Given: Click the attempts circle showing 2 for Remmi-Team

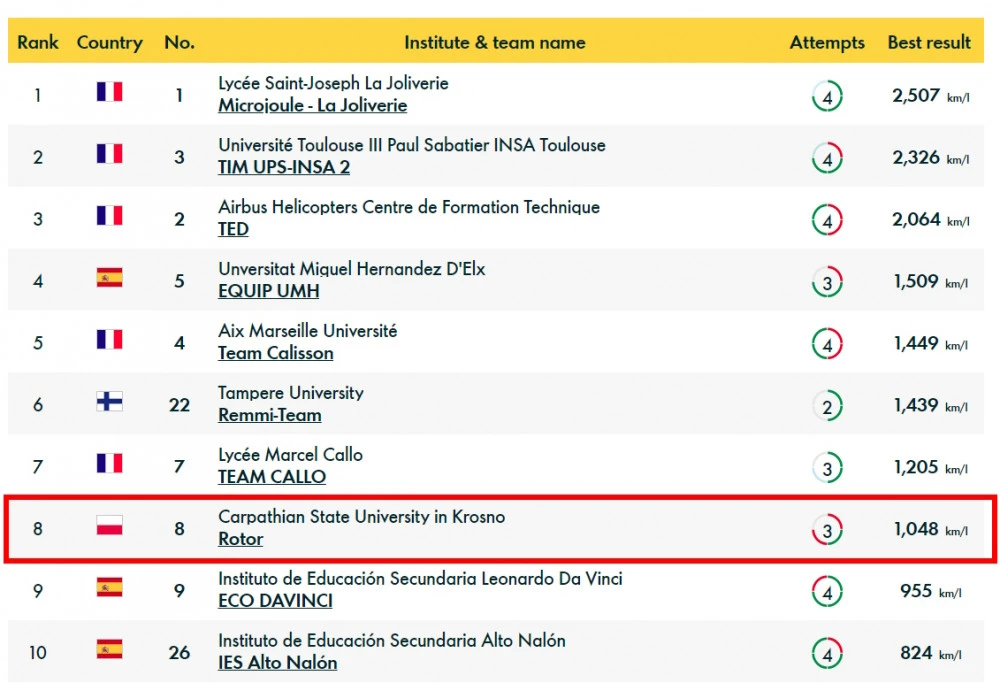Looking at the screenshot, I should pos(827,406).
